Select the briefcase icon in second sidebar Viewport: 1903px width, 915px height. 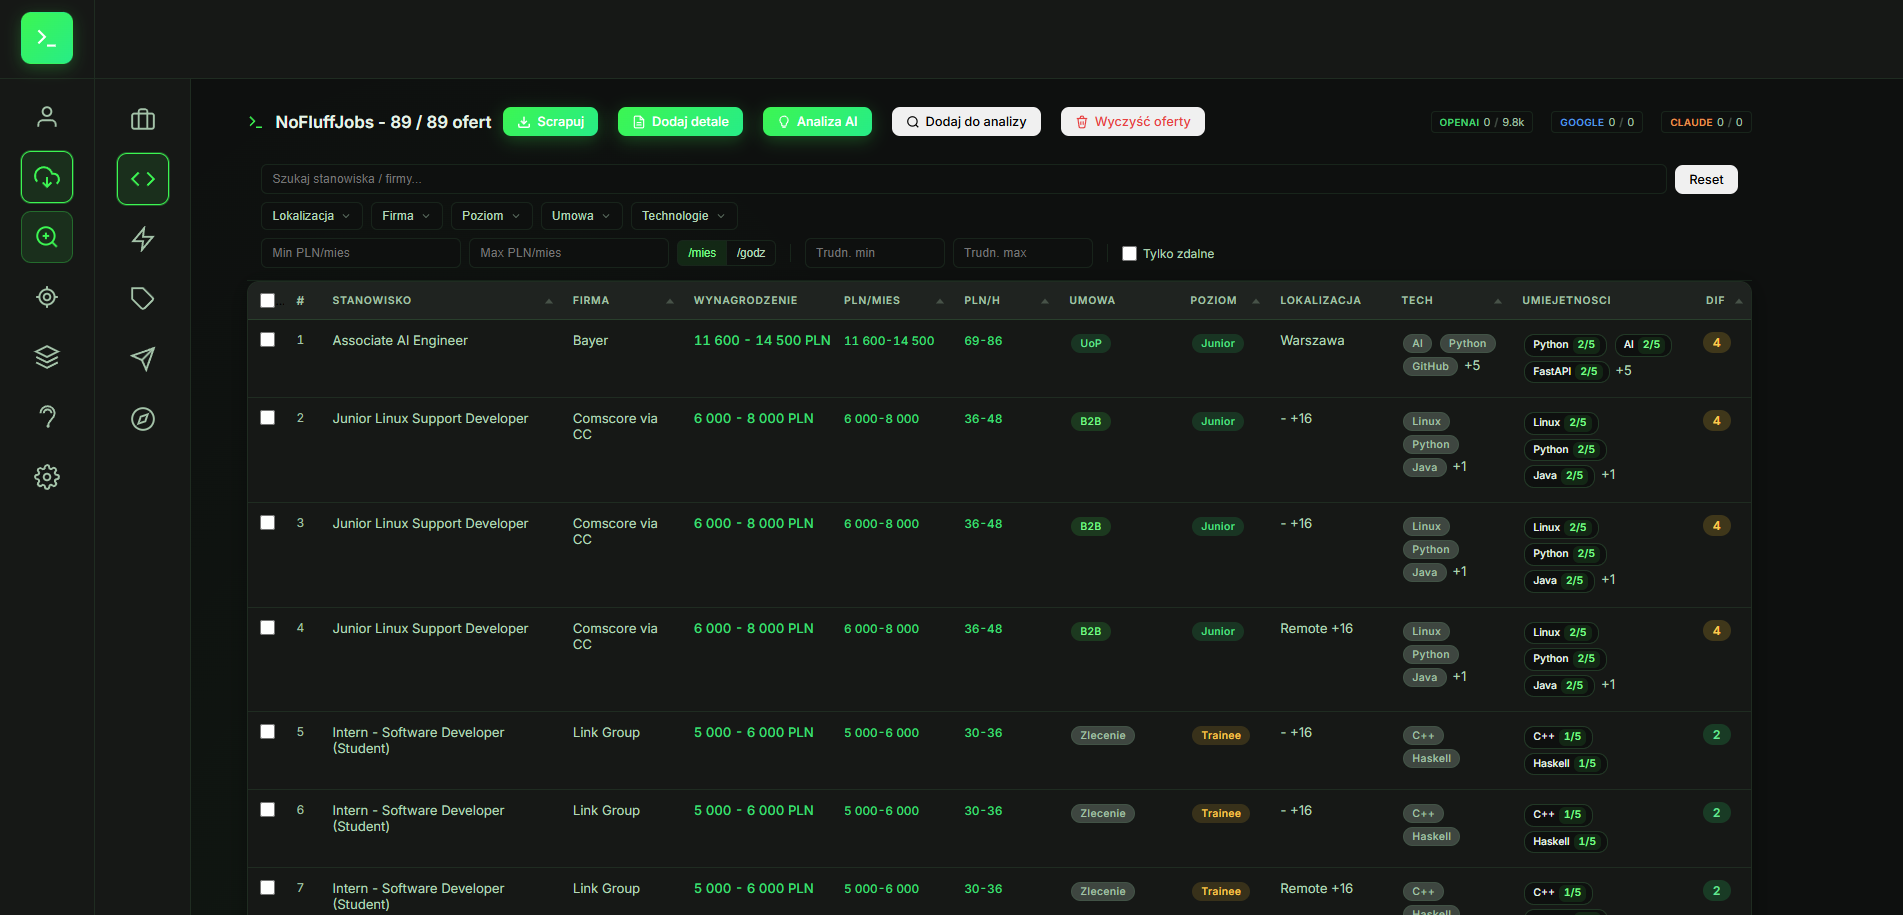(143, 119)
